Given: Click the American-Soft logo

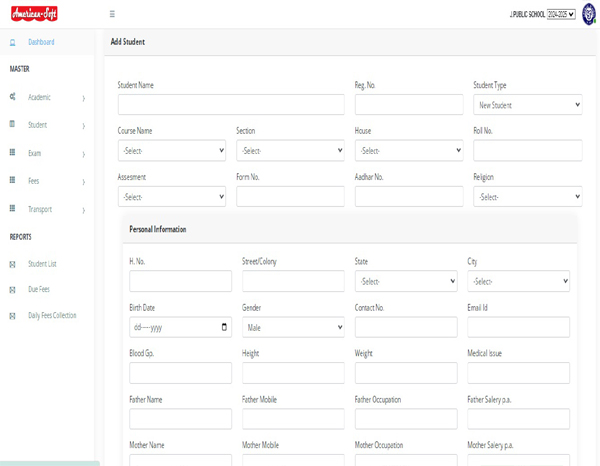Looking at the screenshot, I should (x=34, y=14).
